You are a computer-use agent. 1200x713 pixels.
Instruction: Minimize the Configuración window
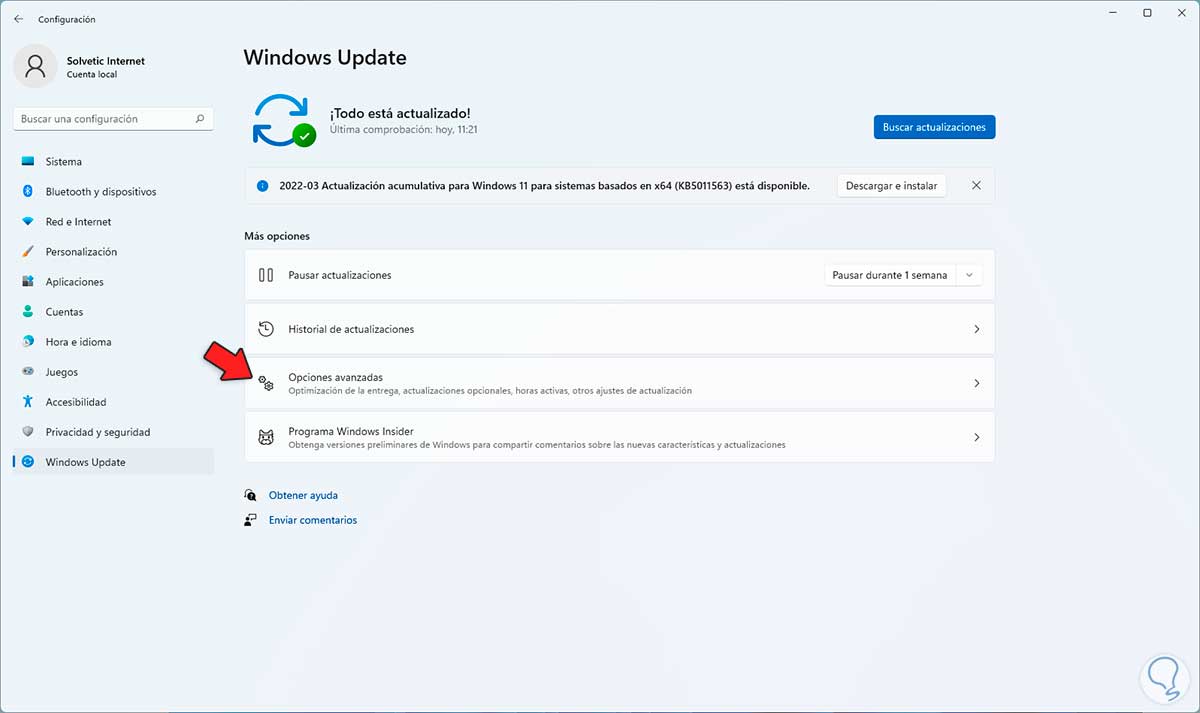coord(1115,13)
